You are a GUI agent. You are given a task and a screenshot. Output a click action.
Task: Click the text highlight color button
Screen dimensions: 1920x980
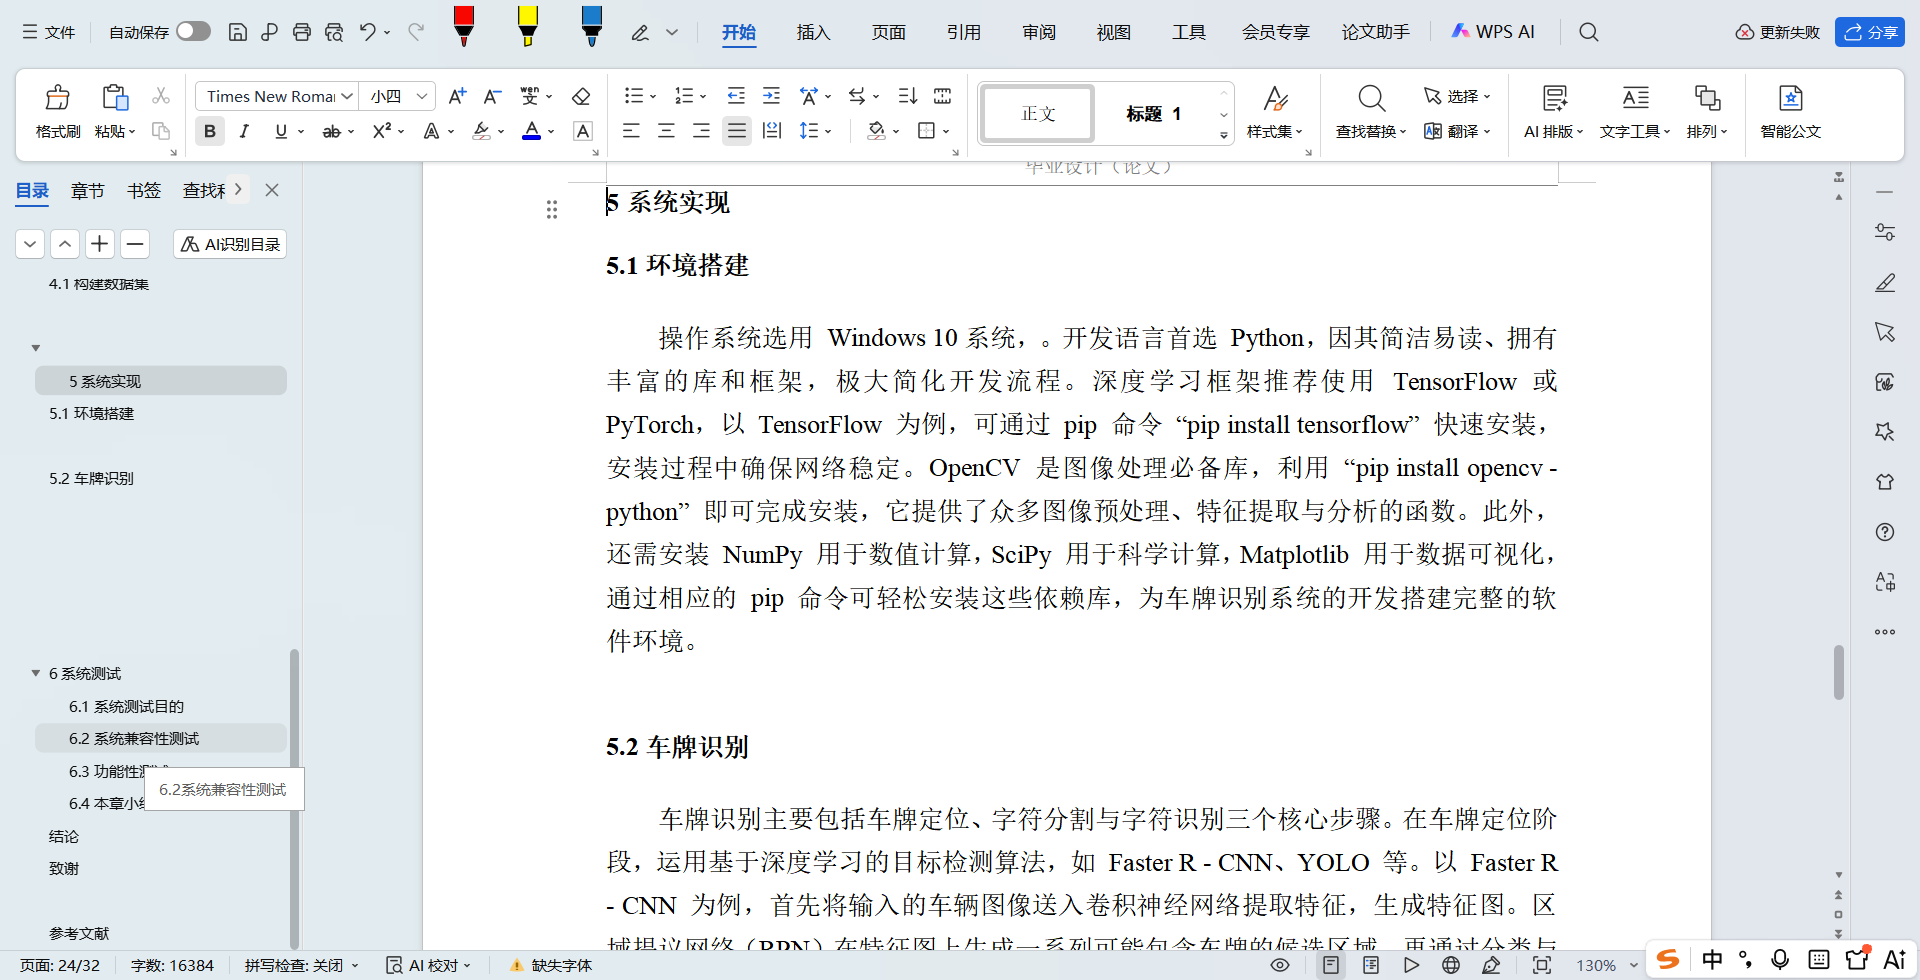coord(481,131)
